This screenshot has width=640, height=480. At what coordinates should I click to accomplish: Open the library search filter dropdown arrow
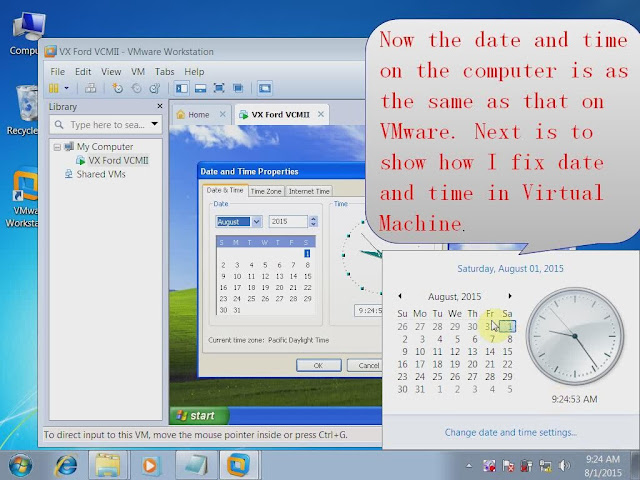click(155, 124)
